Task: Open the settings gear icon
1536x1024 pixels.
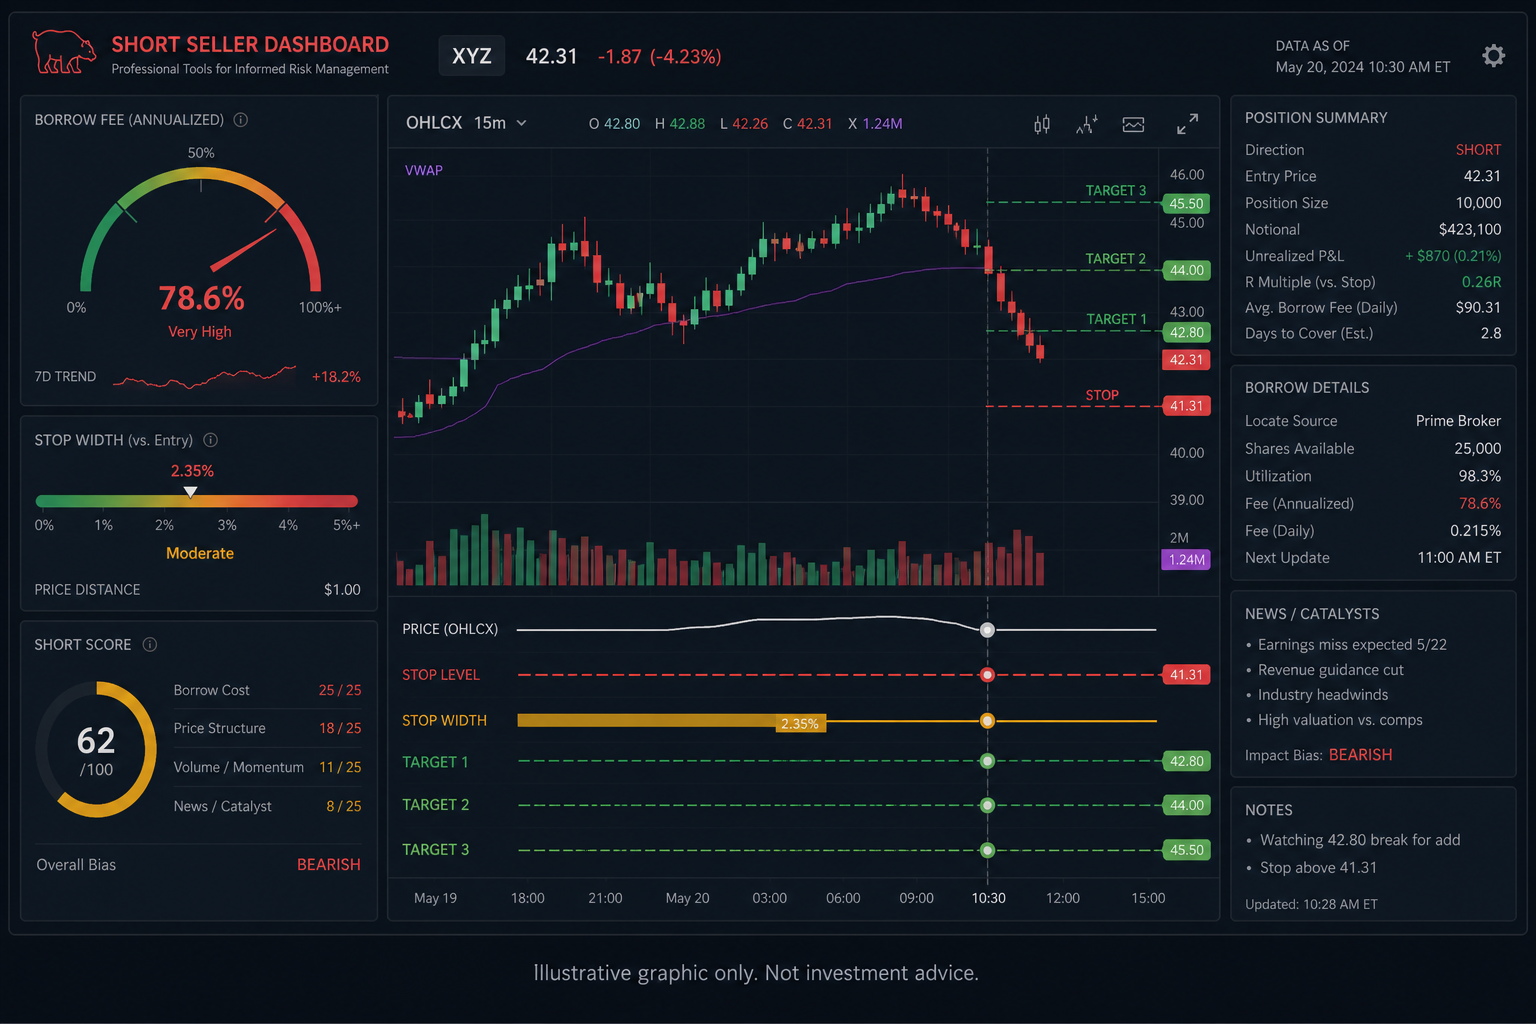Action: click(x=1493, y=56)
